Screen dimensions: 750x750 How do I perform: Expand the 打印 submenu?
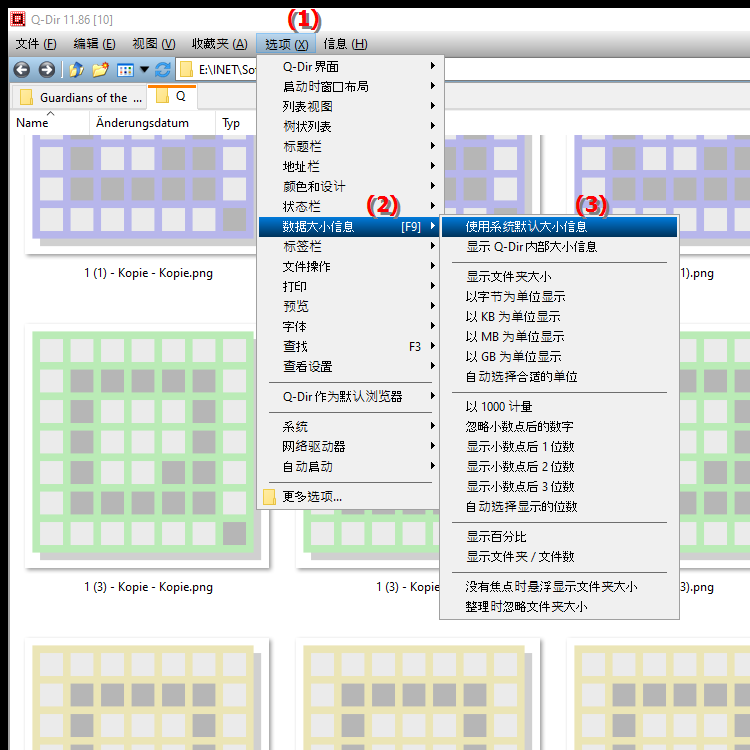click(349, 287)
